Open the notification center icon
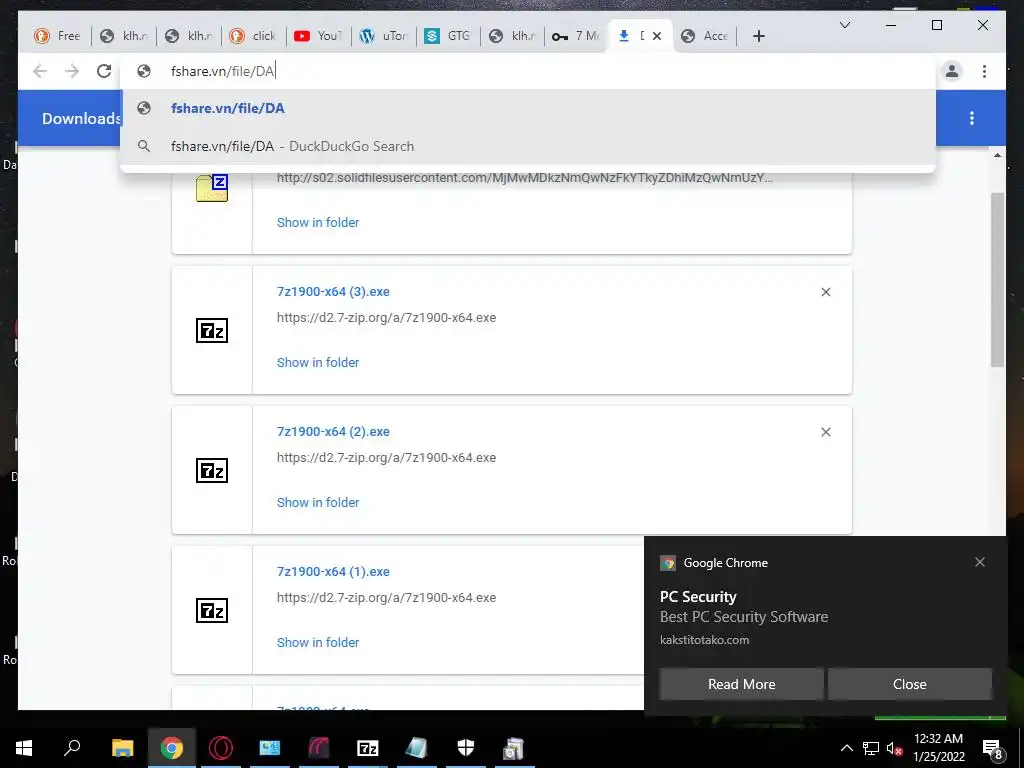This screenshot has height=768, width=1024. coord(993,748)
